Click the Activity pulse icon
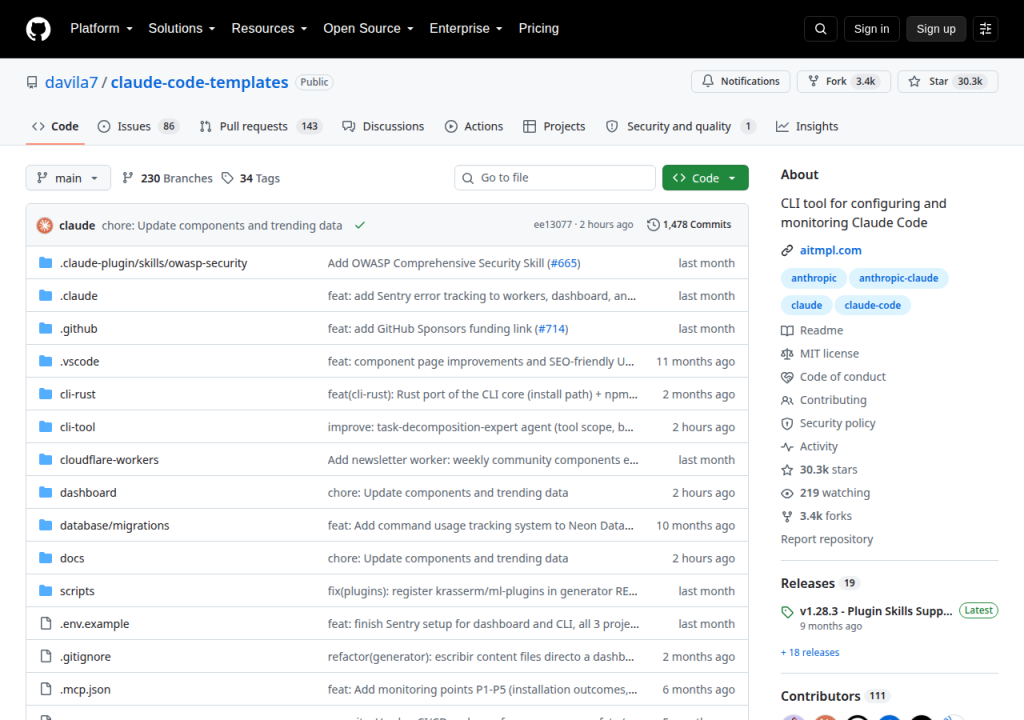 pyautogui.click(x=787, y=447)
